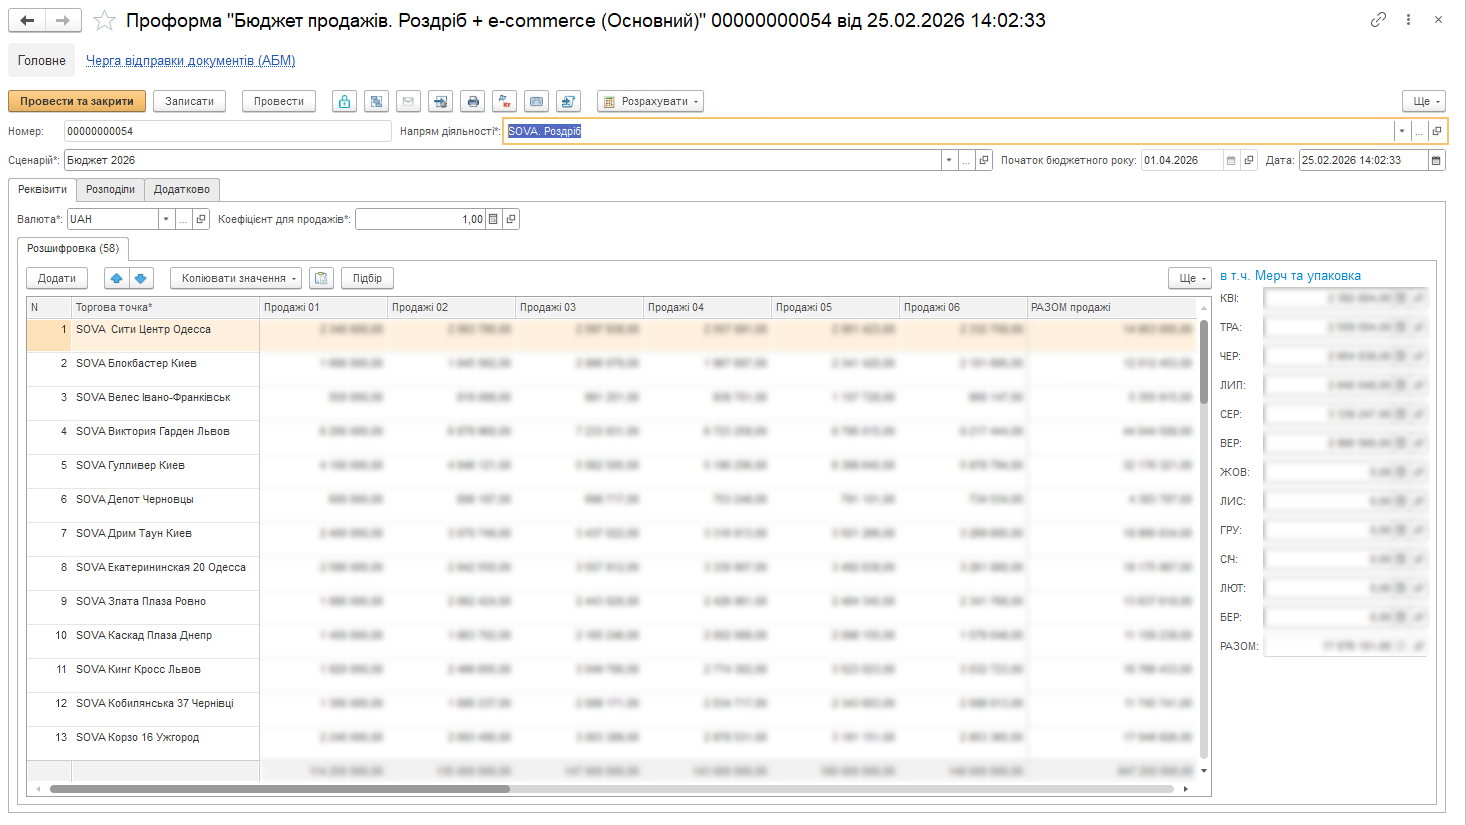Switch to the Реквізити tab

[43, 189]
